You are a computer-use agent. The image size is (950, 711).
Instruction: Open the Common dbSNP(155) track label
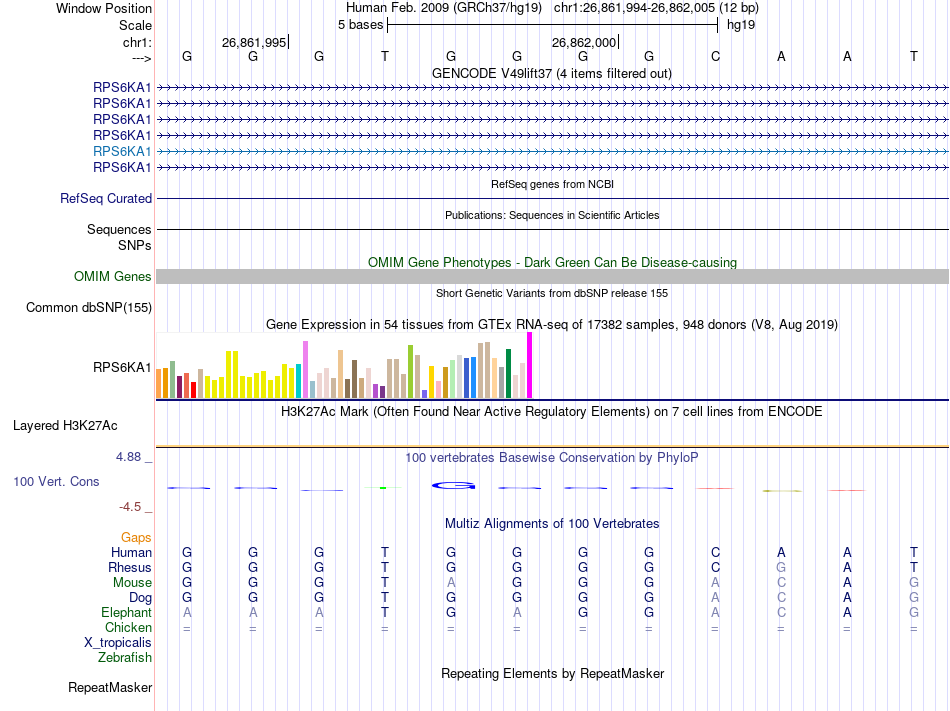point(88,308)
